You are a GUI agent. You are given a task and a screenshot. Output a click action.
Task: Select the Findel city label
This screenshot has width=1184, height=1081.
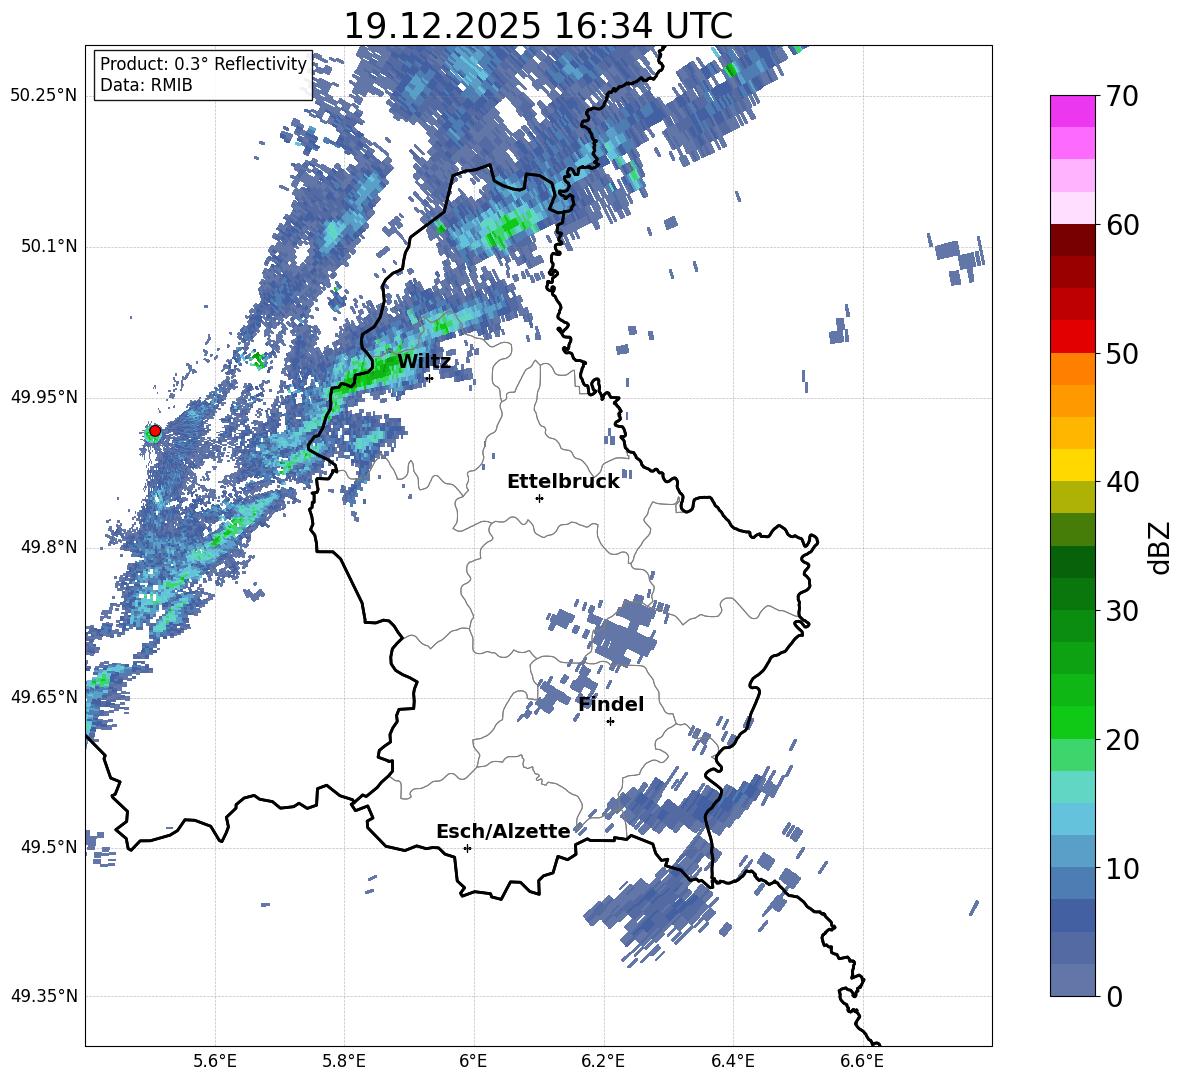click(x=611, y=704)
